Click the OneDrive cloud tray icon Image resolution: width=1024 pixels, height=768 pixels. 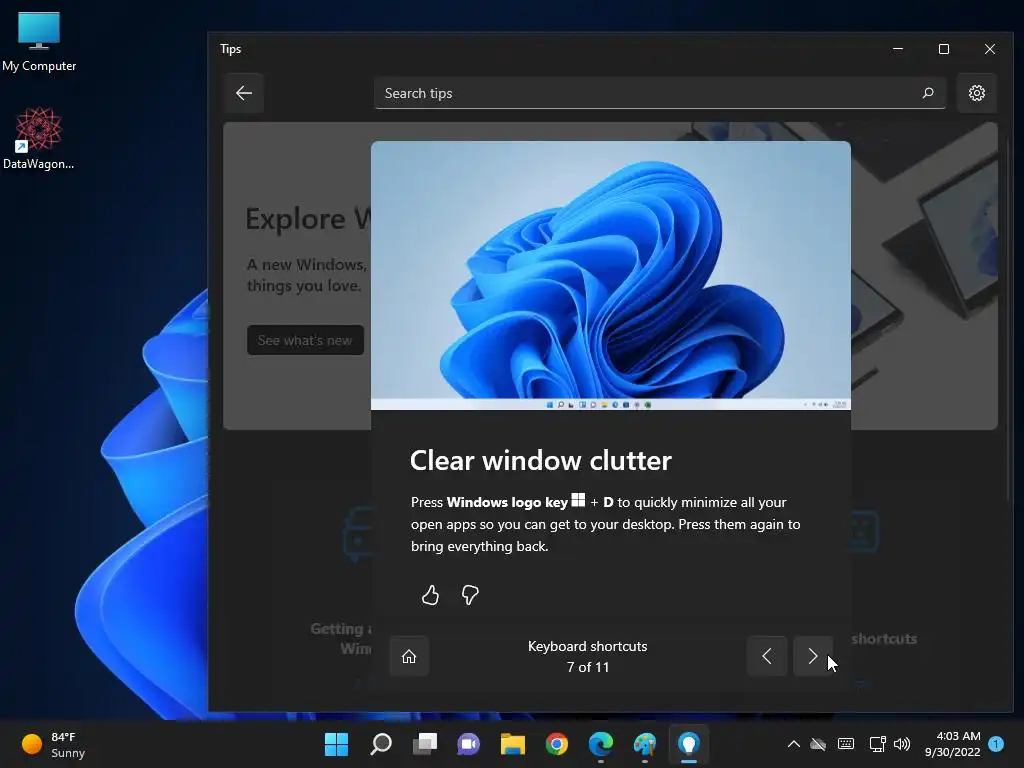[818, 744]
